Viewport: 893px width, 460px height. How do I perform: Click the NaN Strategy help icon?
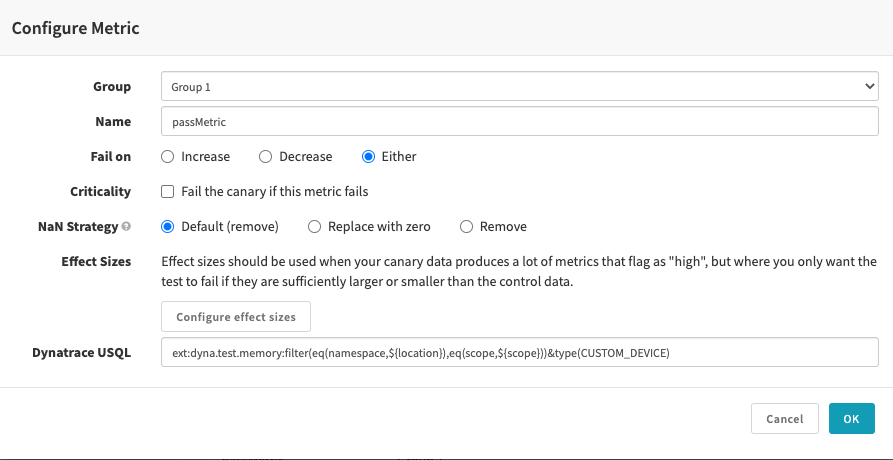(126, 227)
